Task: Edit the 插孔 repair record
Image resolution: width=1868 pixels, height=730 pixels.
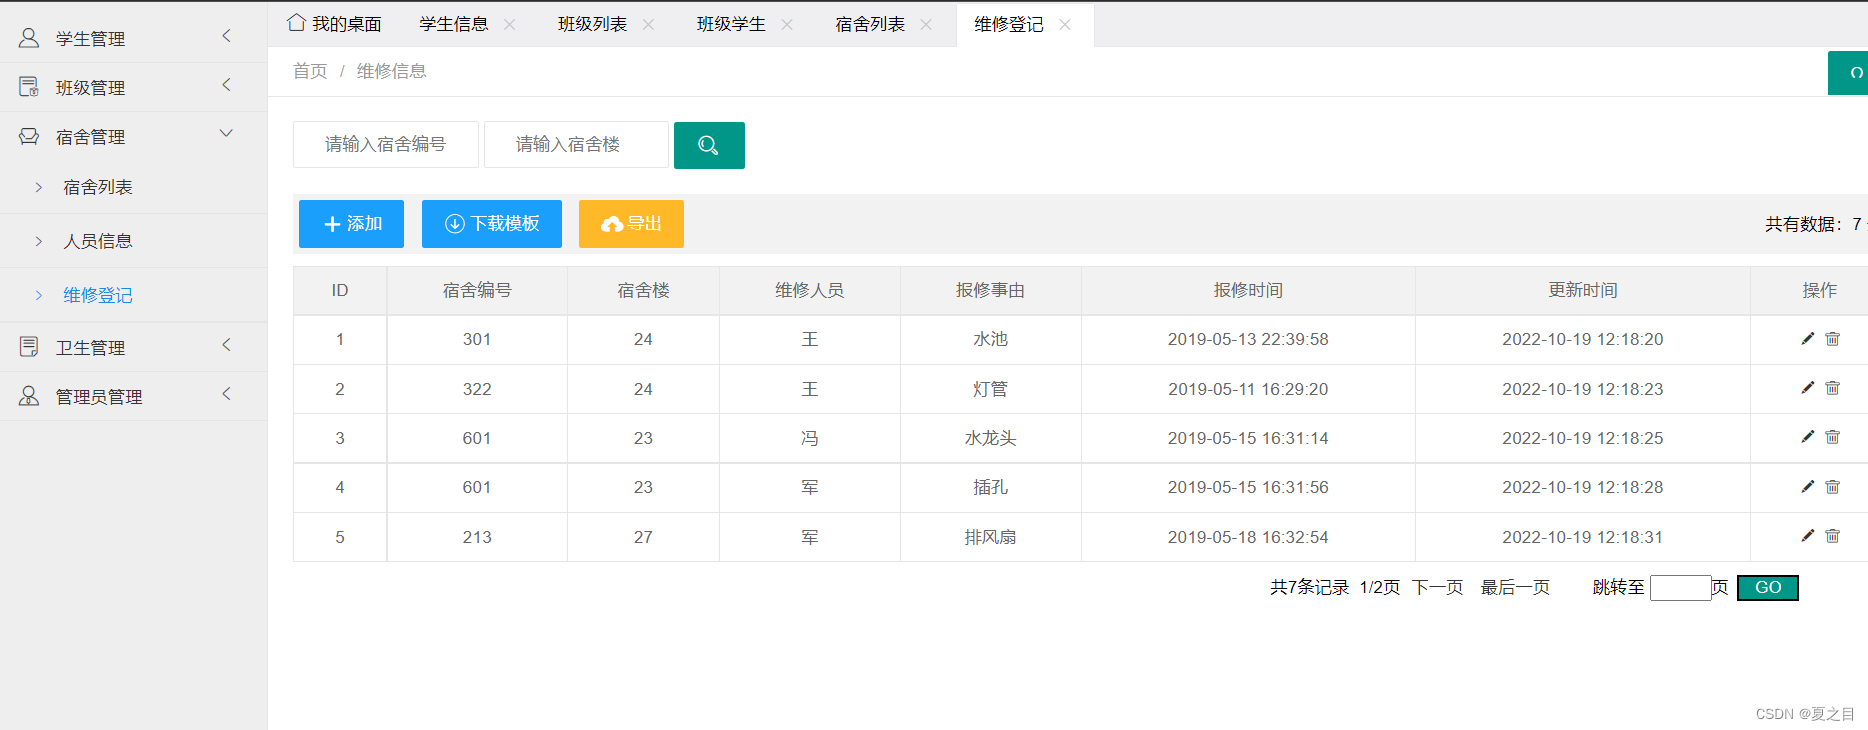Action: pos(1808,487)
